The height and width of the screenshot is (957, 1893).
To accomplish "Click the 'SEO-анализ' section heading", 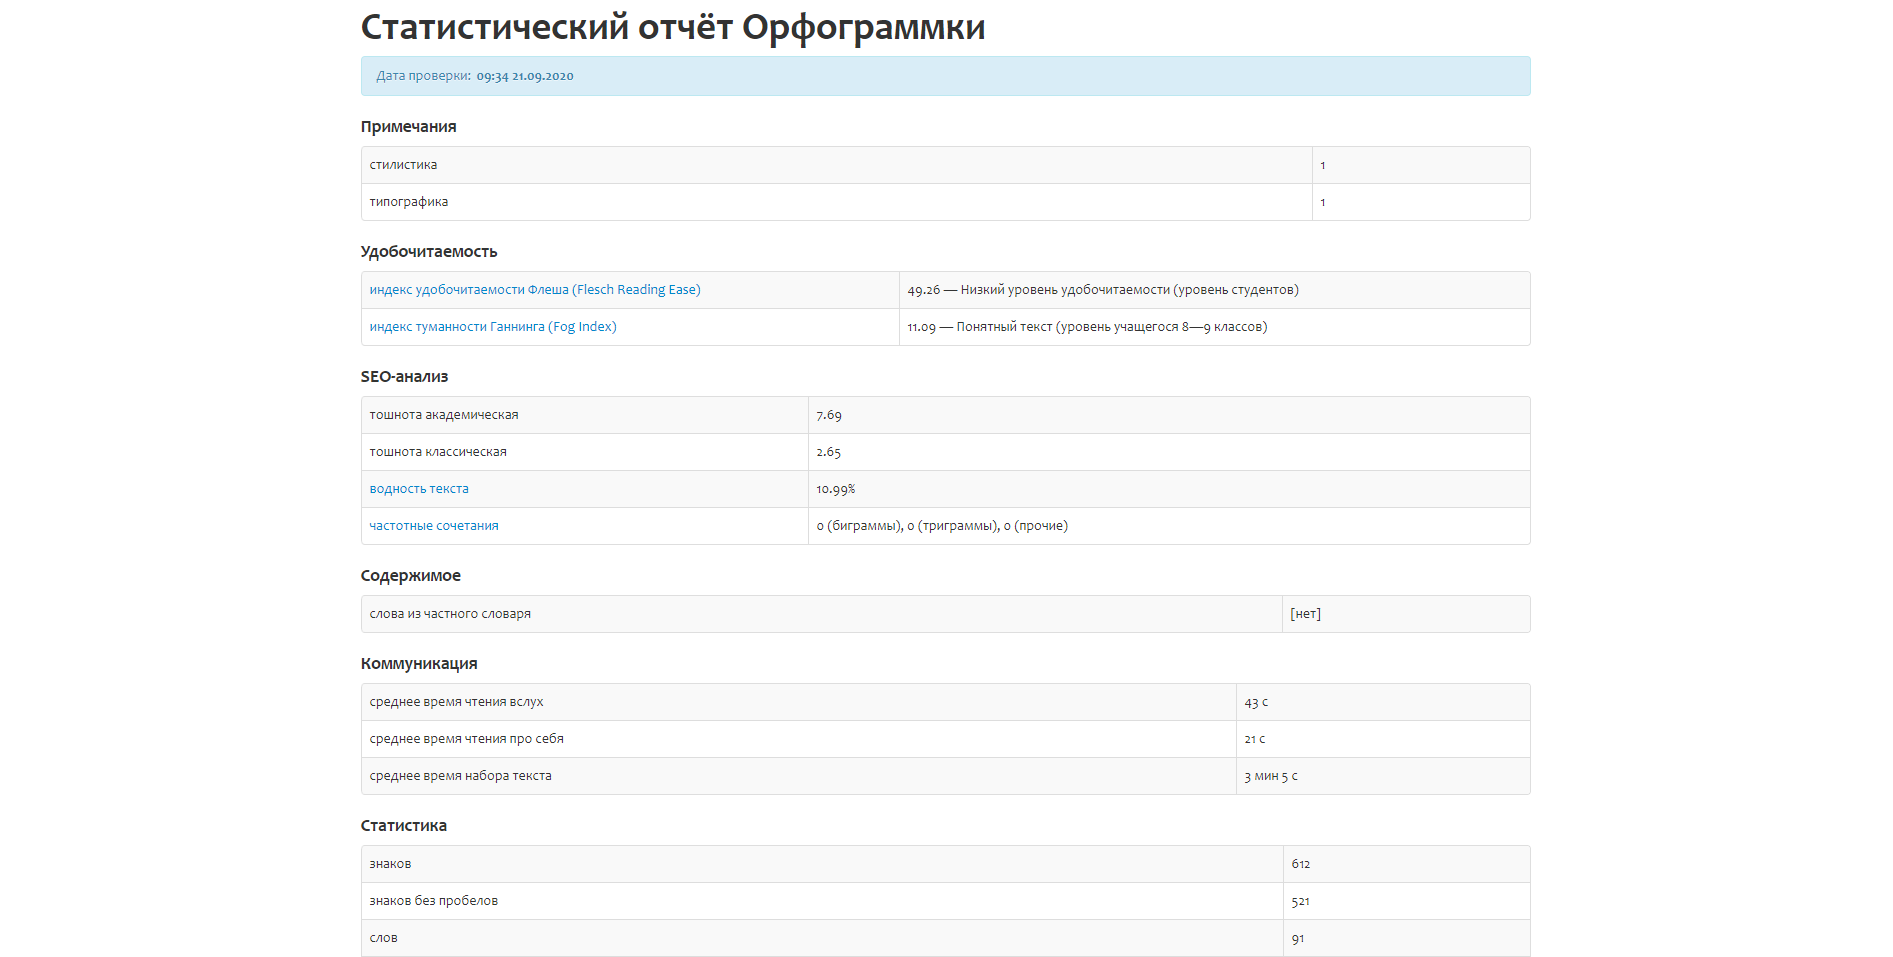I will [x=405, y=377].
